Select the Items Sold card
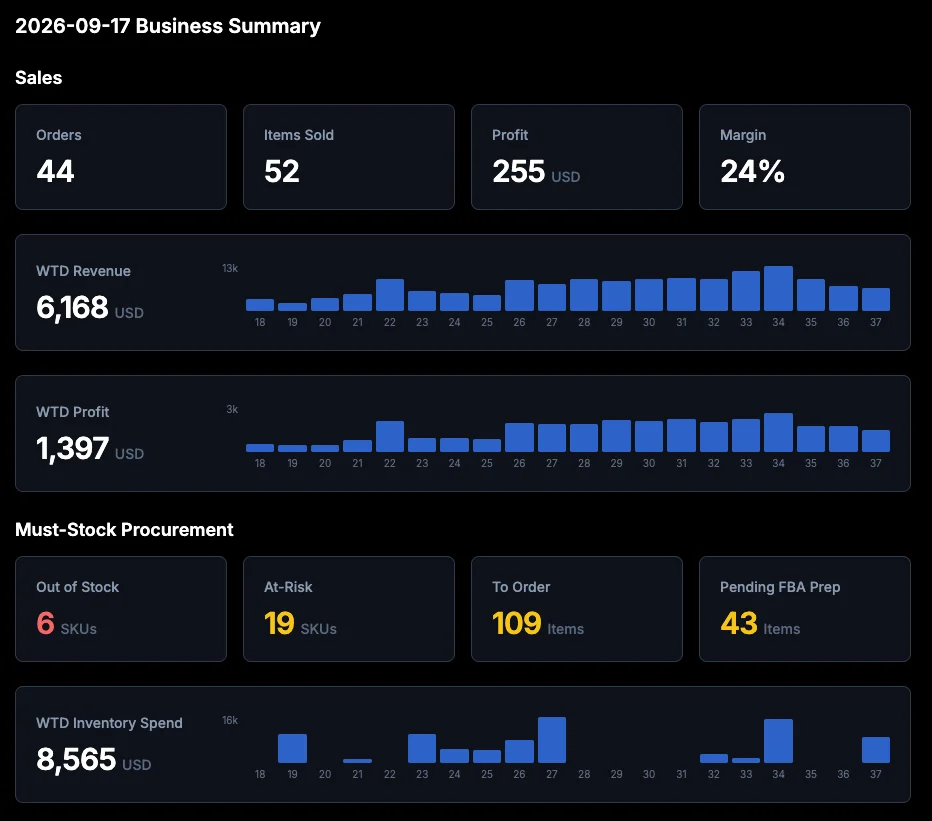Image resolution: width=932 pixels, height=821 pixels. pos(349,157)
